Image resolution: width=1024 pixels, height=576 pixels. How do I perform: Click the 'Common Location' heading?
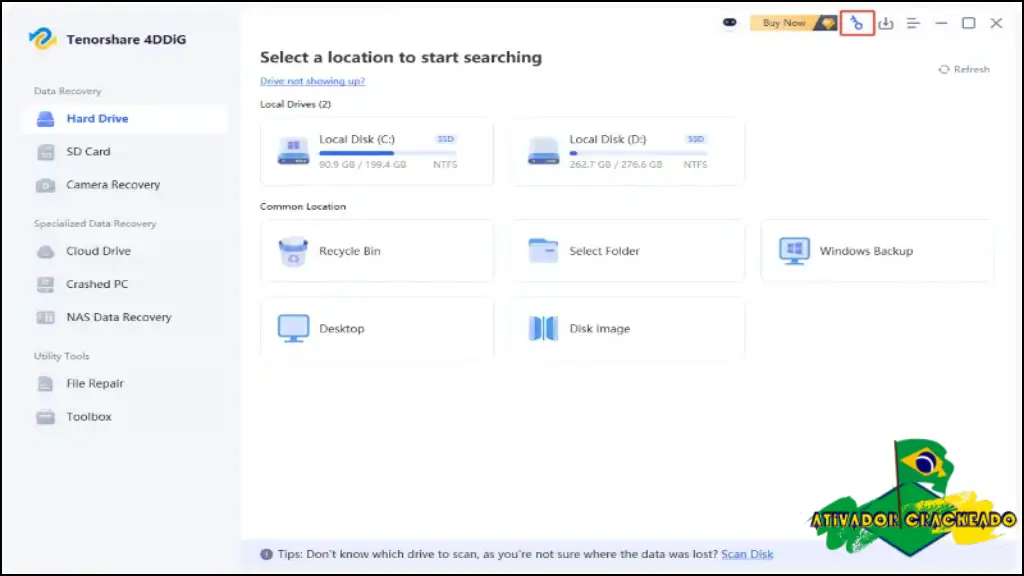(303, 206)
